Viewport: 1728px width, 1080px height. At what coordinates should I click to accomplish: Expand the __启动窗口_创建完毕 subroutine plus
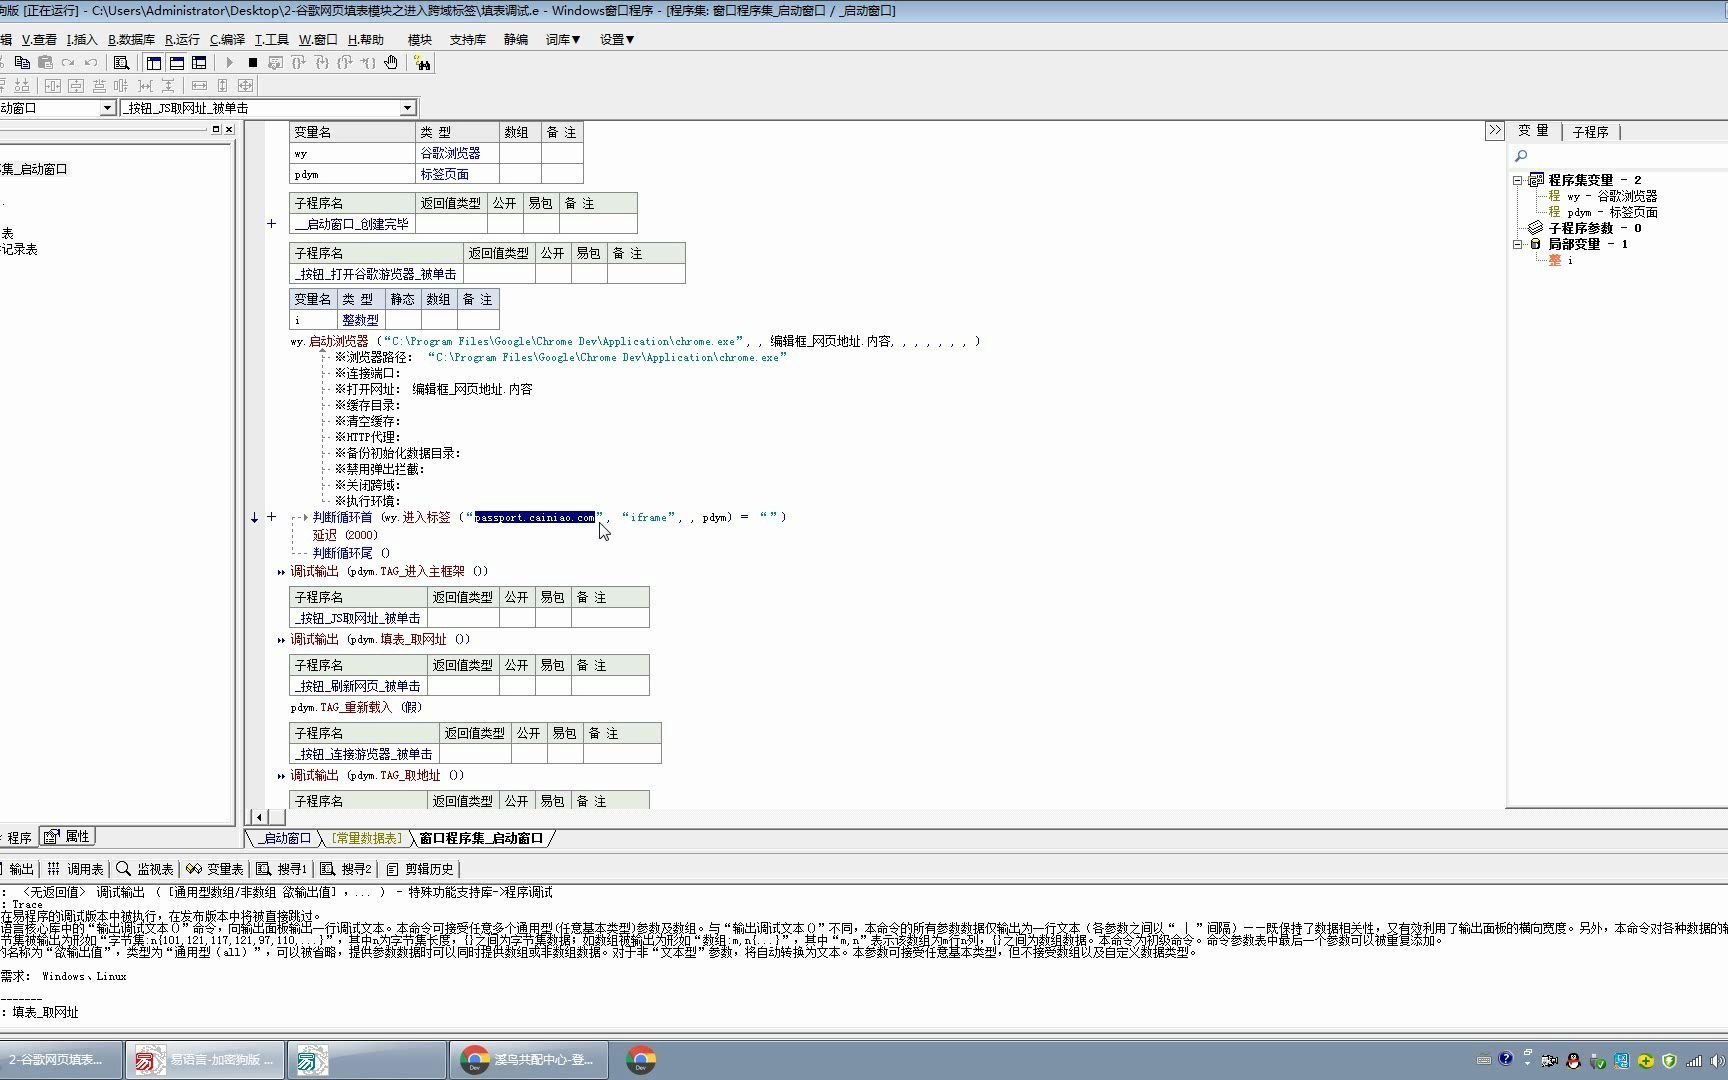coord(271,224)
